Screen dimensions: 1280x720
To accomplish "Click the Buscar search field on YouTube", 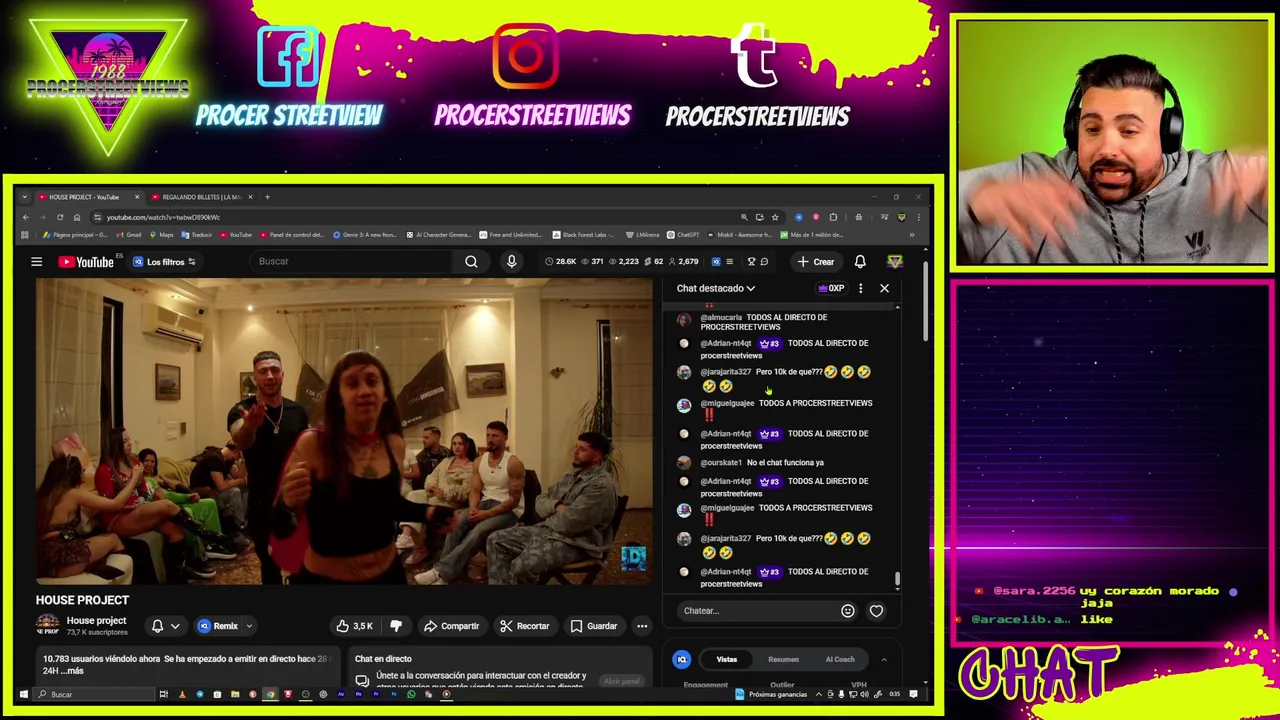I will tap(350, 261).
